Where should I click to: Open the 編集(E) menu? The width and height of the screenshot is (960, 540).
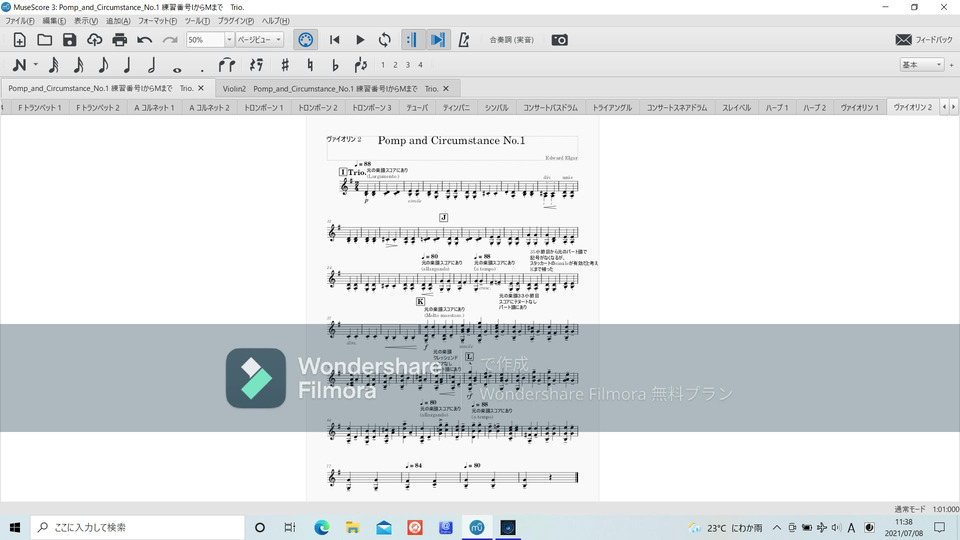pyautogui.click(x=54, y=21)
